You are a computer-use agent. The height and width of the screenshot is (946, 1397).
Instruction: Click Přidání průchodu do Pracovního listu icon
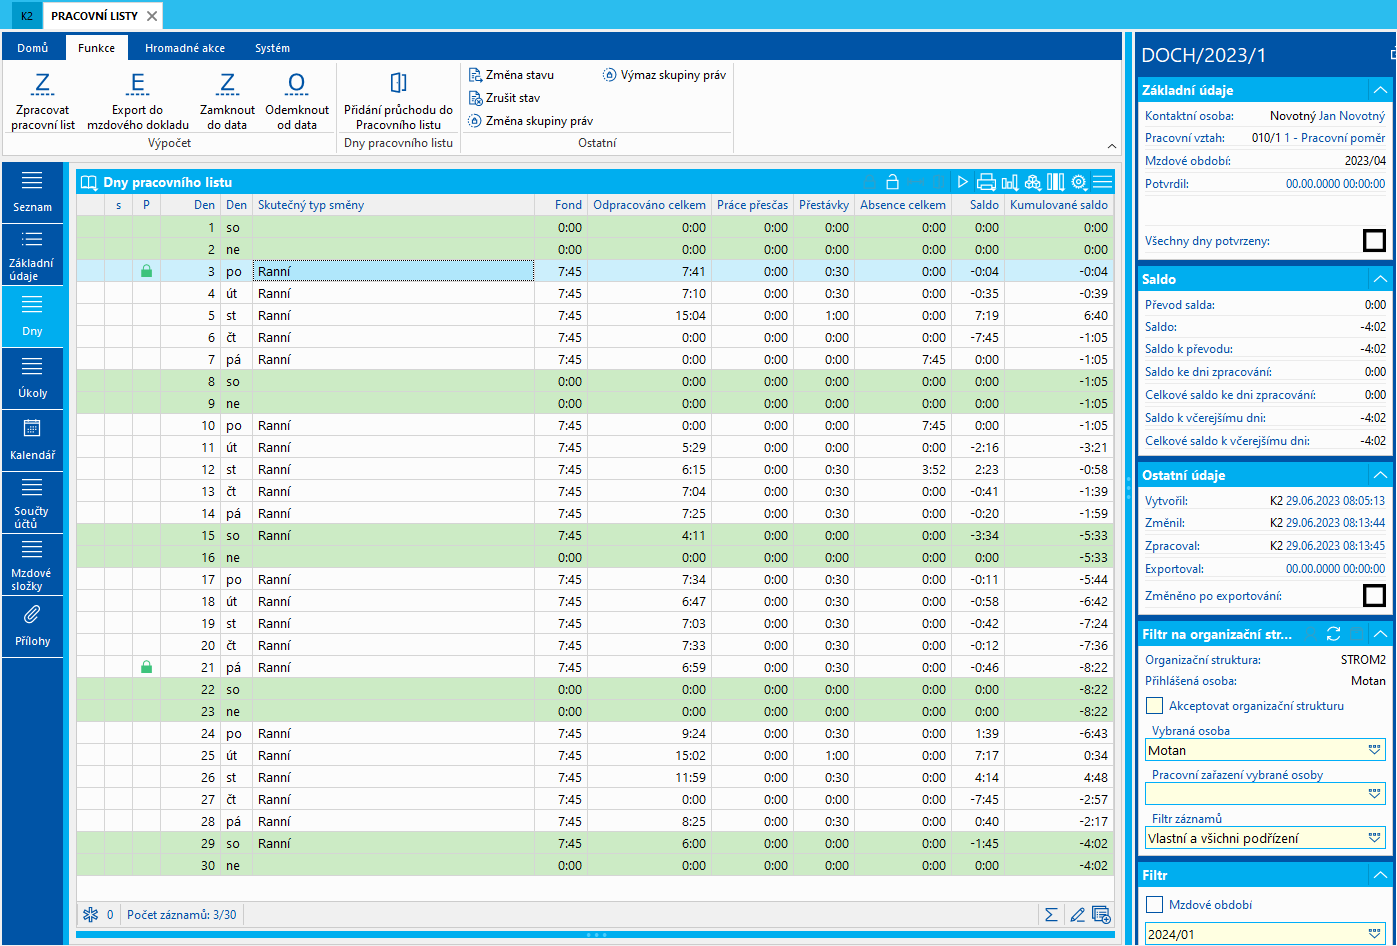(x=398, y=83)
